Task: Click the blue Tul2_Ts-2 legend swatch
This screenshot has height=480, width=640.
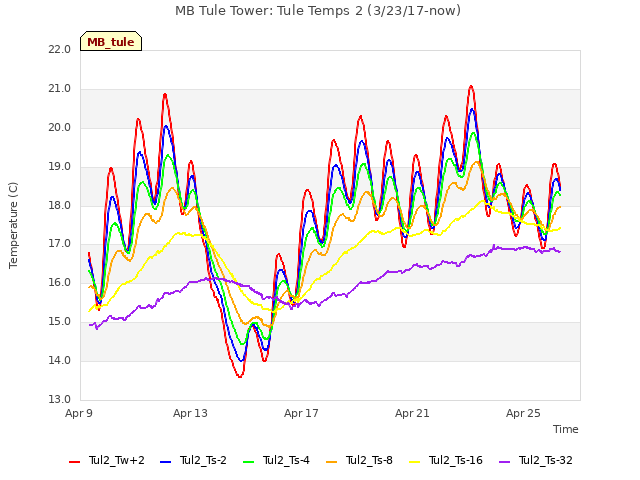Action: point(165,462)
